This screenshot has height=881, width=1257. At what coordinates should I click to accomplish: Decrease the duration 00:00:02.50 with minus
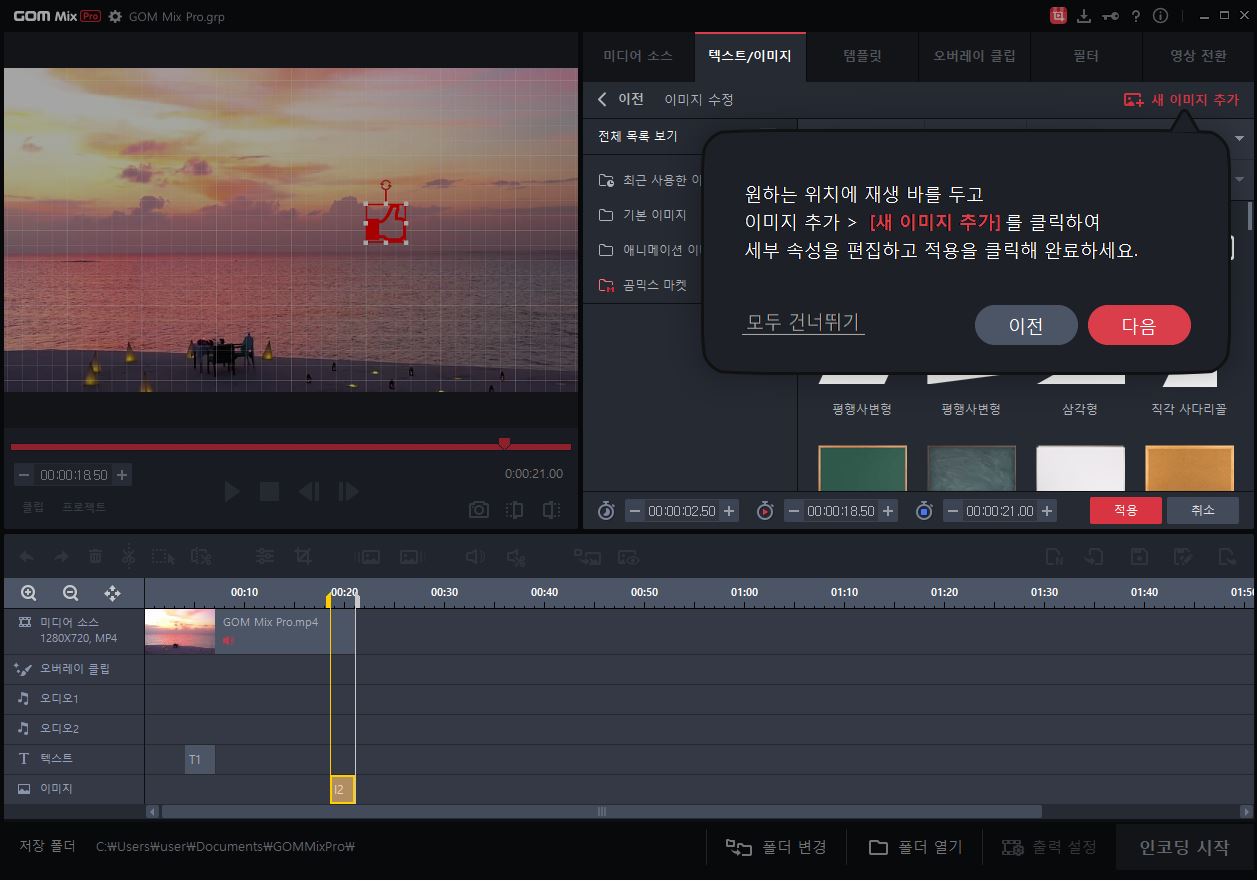(x=635, y=511)
